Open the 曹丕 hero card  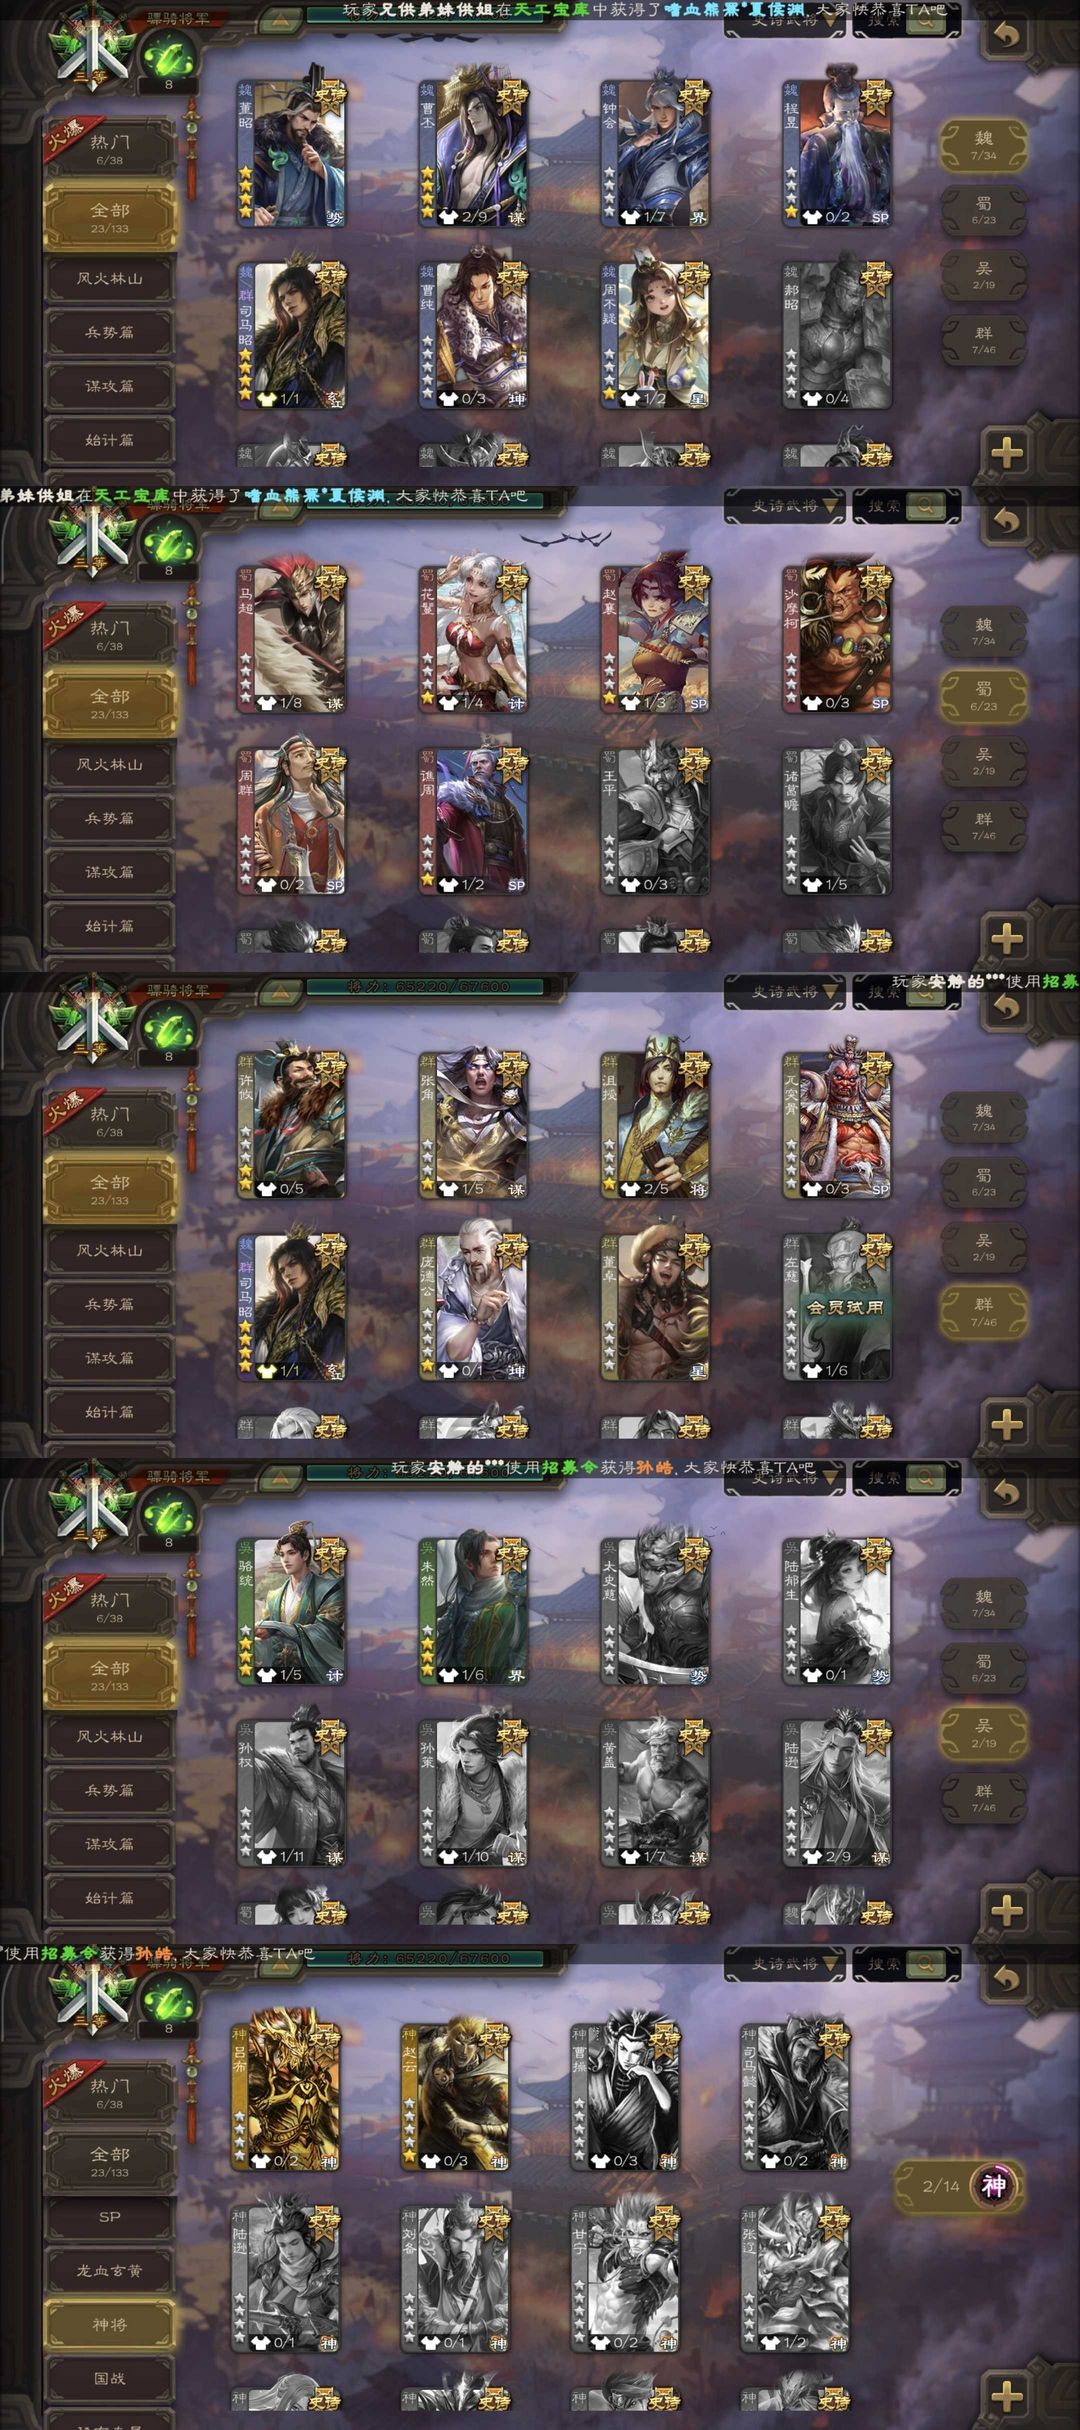[473, 153]
